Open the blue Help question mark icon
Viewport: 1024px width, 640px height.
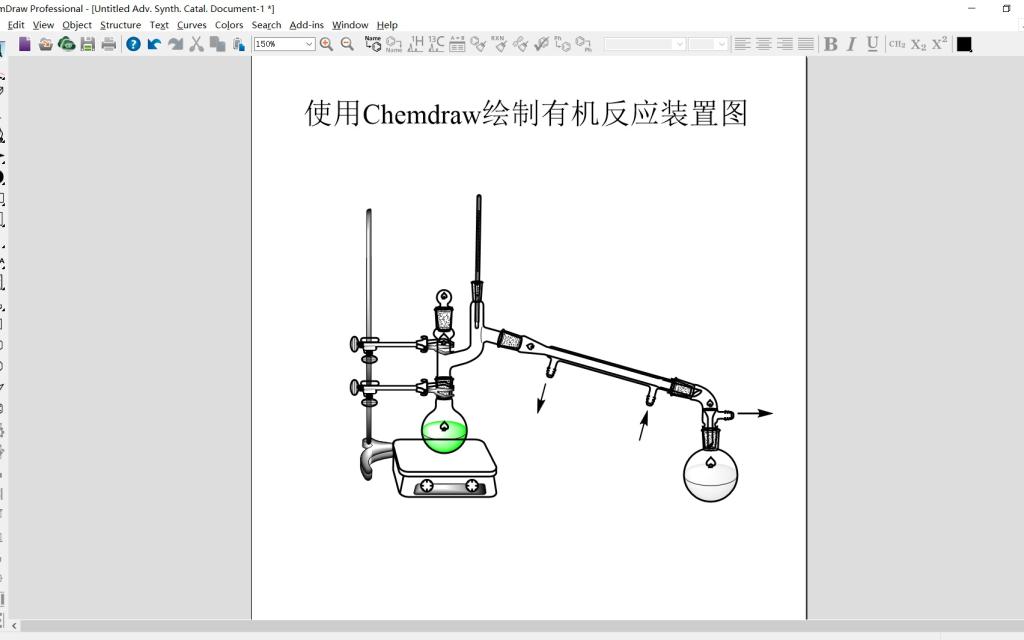click(133, 44)
